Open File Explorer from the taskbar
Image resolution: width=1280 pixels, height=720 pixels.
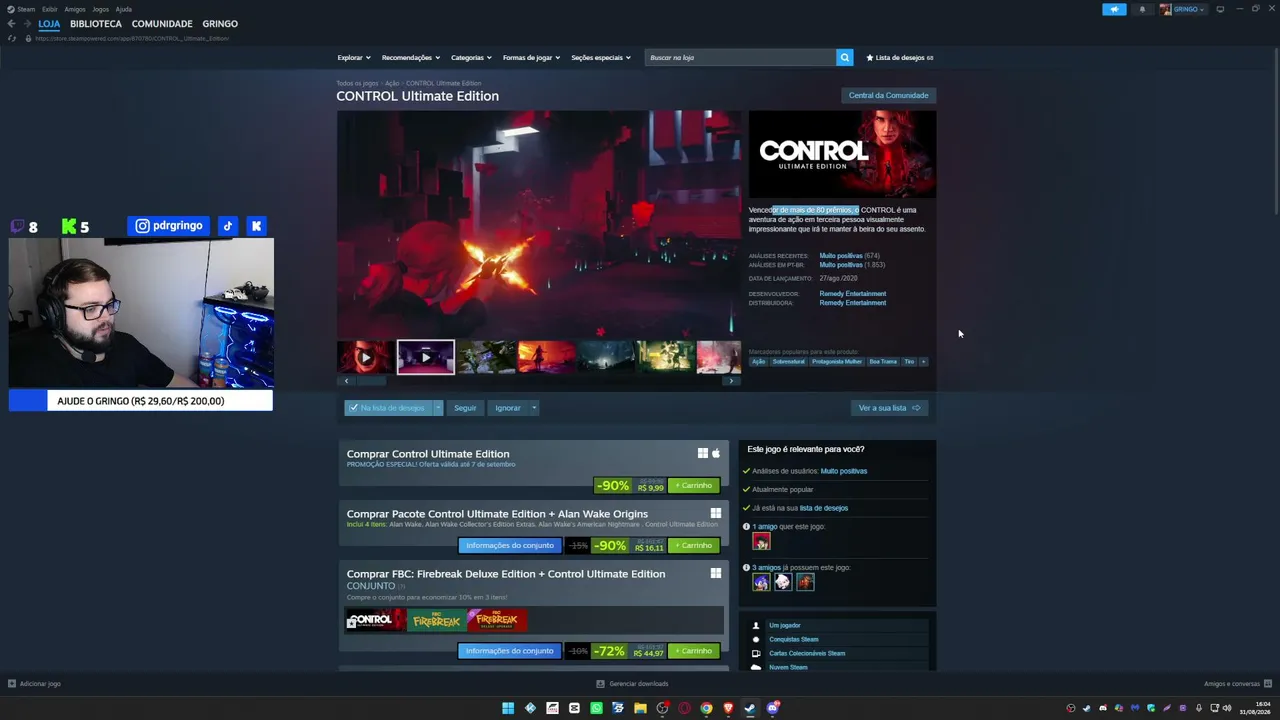[640, 708]
